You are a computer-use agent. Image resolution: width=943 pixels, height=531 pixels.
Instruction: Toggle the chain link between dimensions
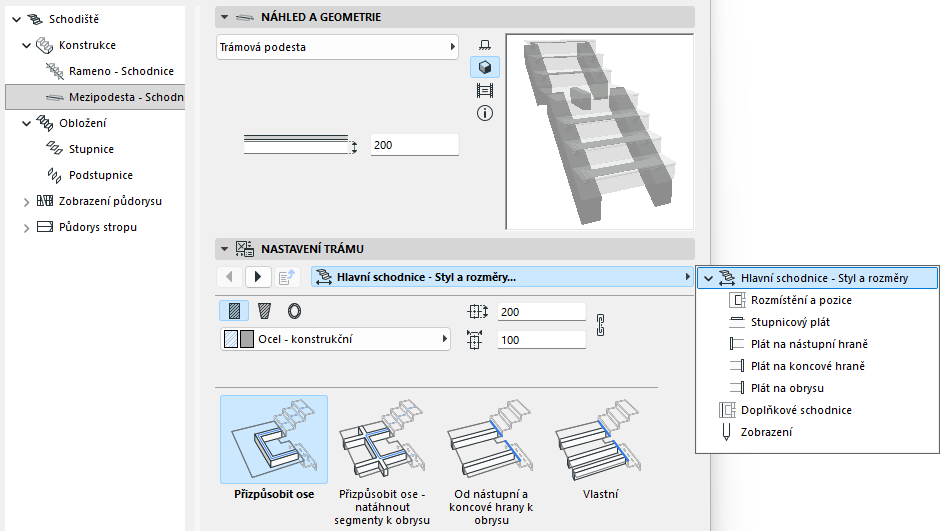(x=600, y=325)
